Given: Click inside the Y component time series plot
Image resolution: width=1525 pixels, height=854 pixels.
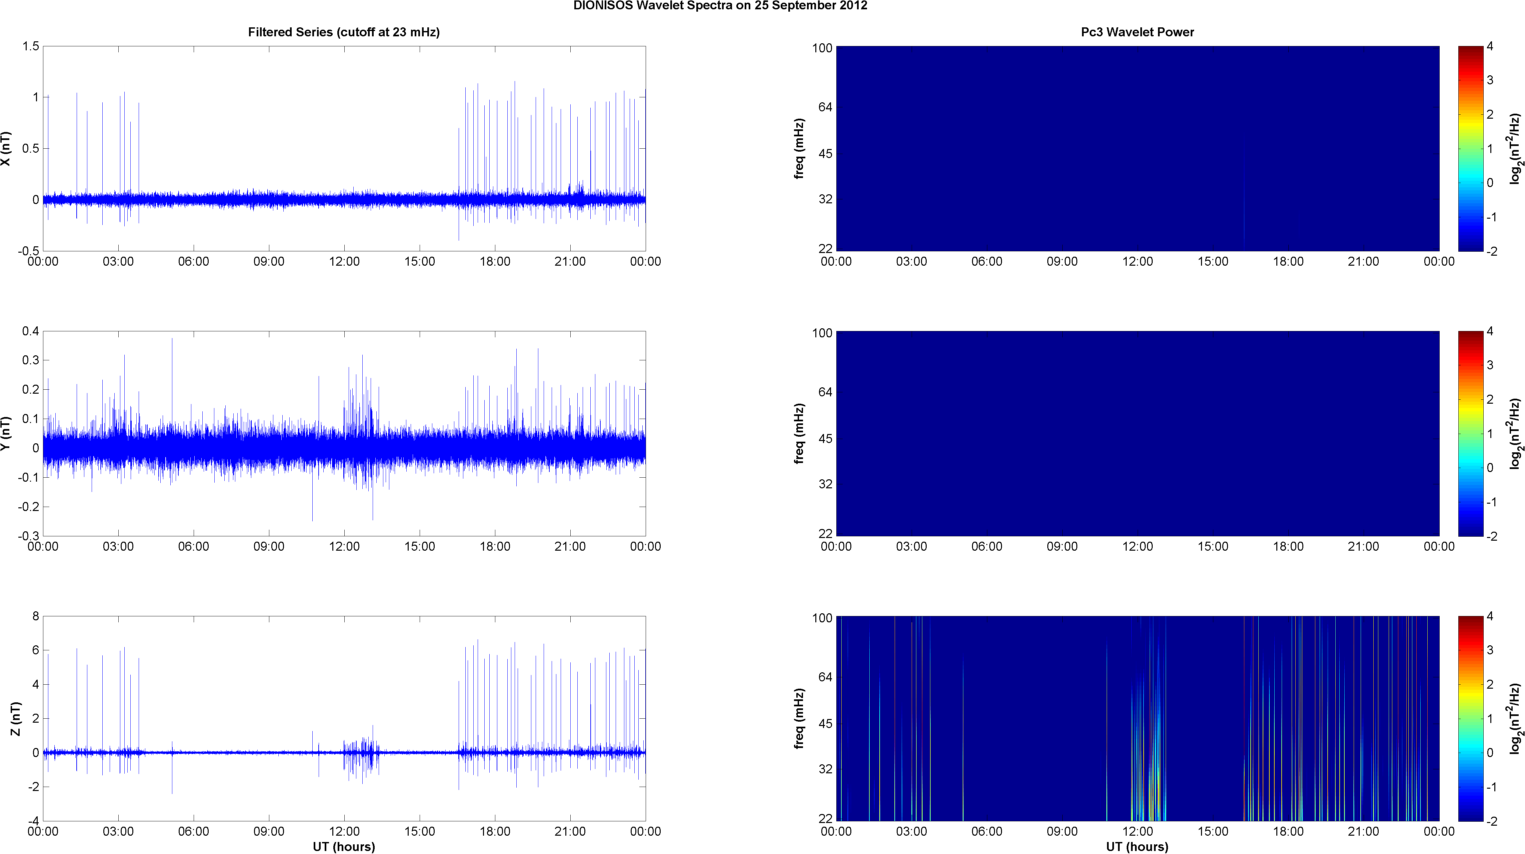Looking at the screenshot, I should click(x=344, y=433).
